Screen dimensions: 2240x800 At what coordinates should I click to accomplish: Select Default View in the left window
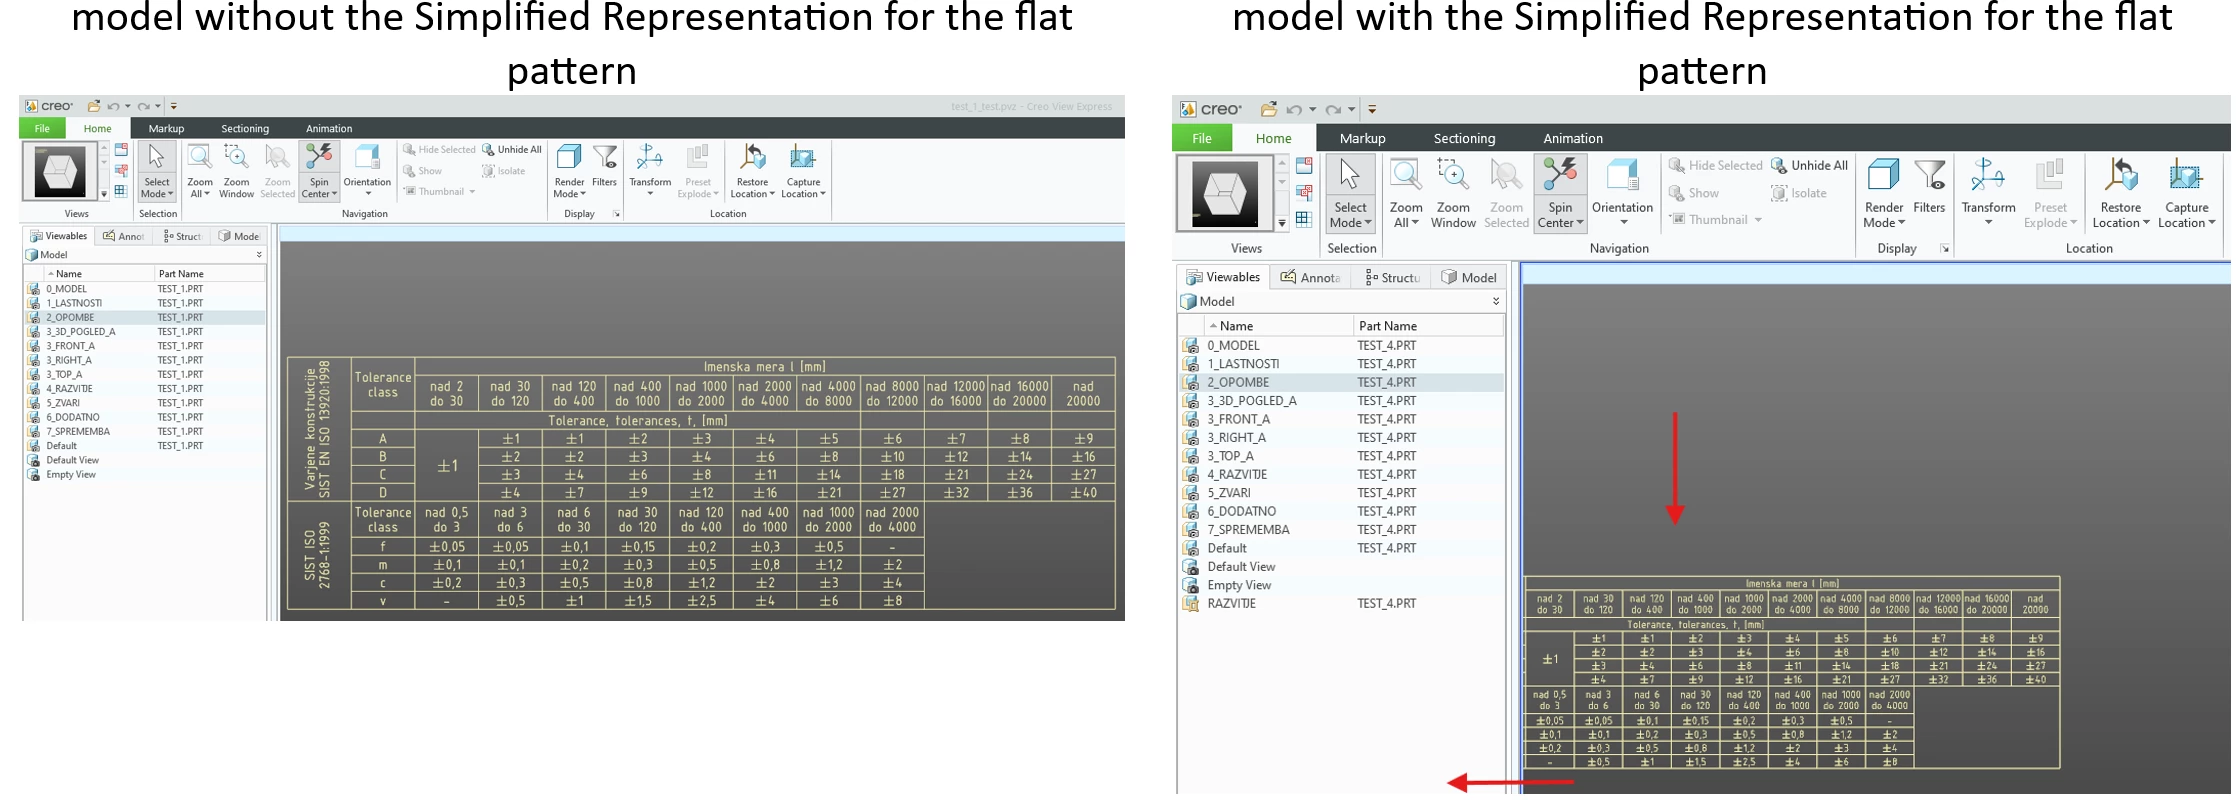coord(146,460)
